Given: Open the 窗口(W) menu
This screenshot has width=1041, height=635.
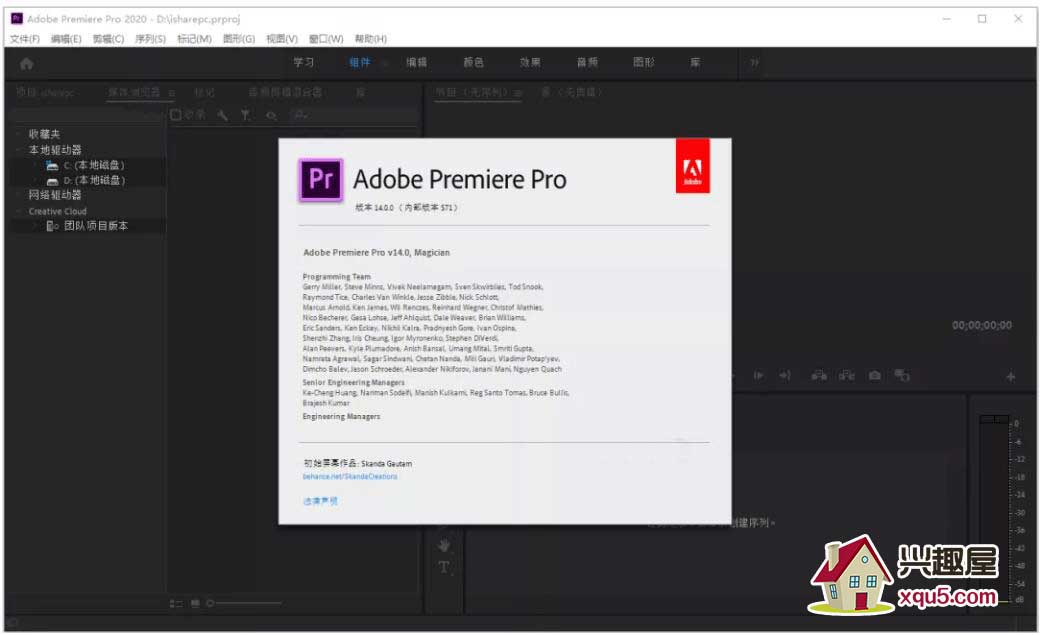Looking at the screenshot, I should click(326, 39).
